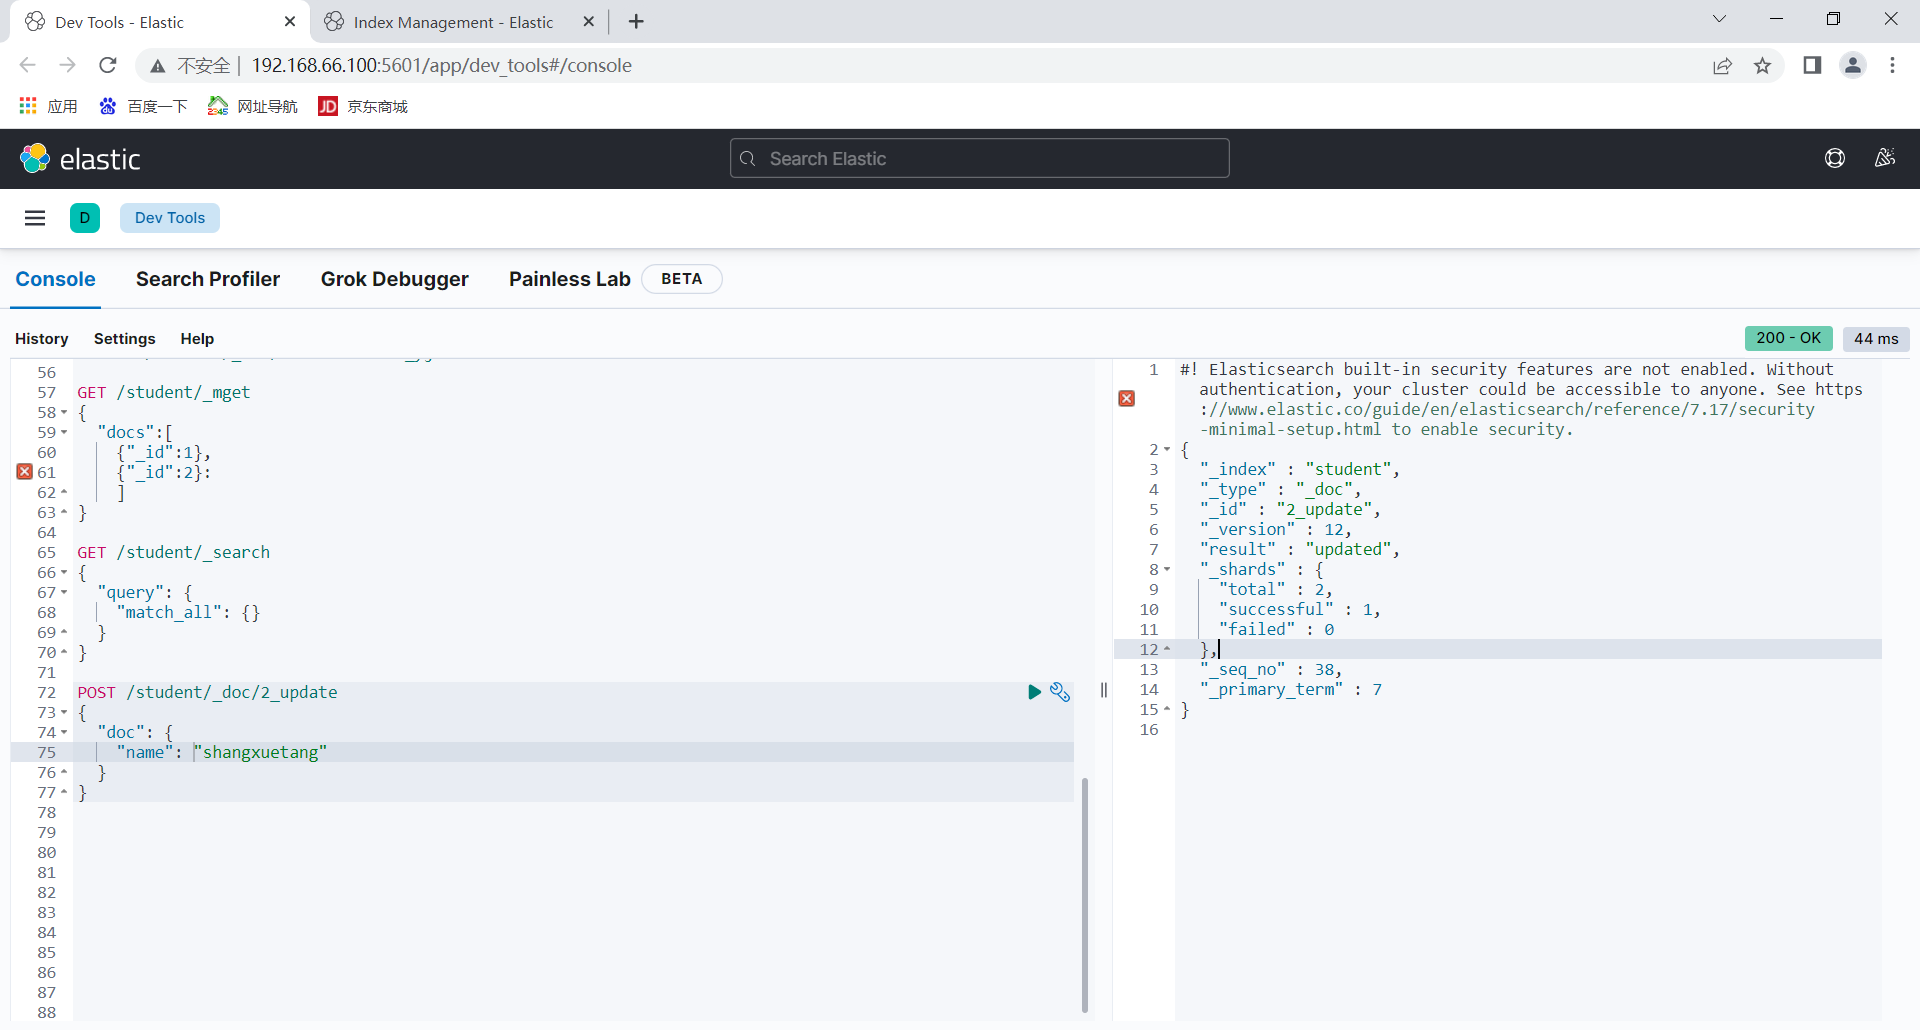This screenshot has height=1030, width=1920.
Task: Click the Dev Tools breadcrumb
Action: [170, 218]
